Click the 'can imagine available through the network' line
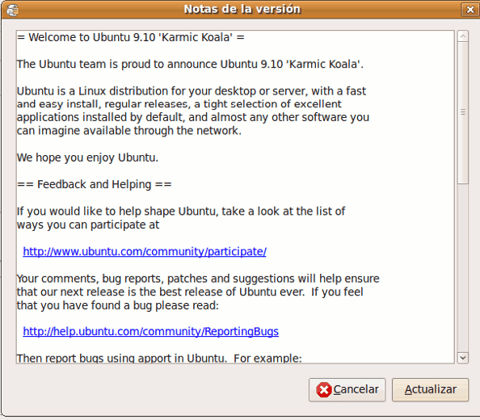The width and height of the screenshot is (480, 420). (129, 131)
